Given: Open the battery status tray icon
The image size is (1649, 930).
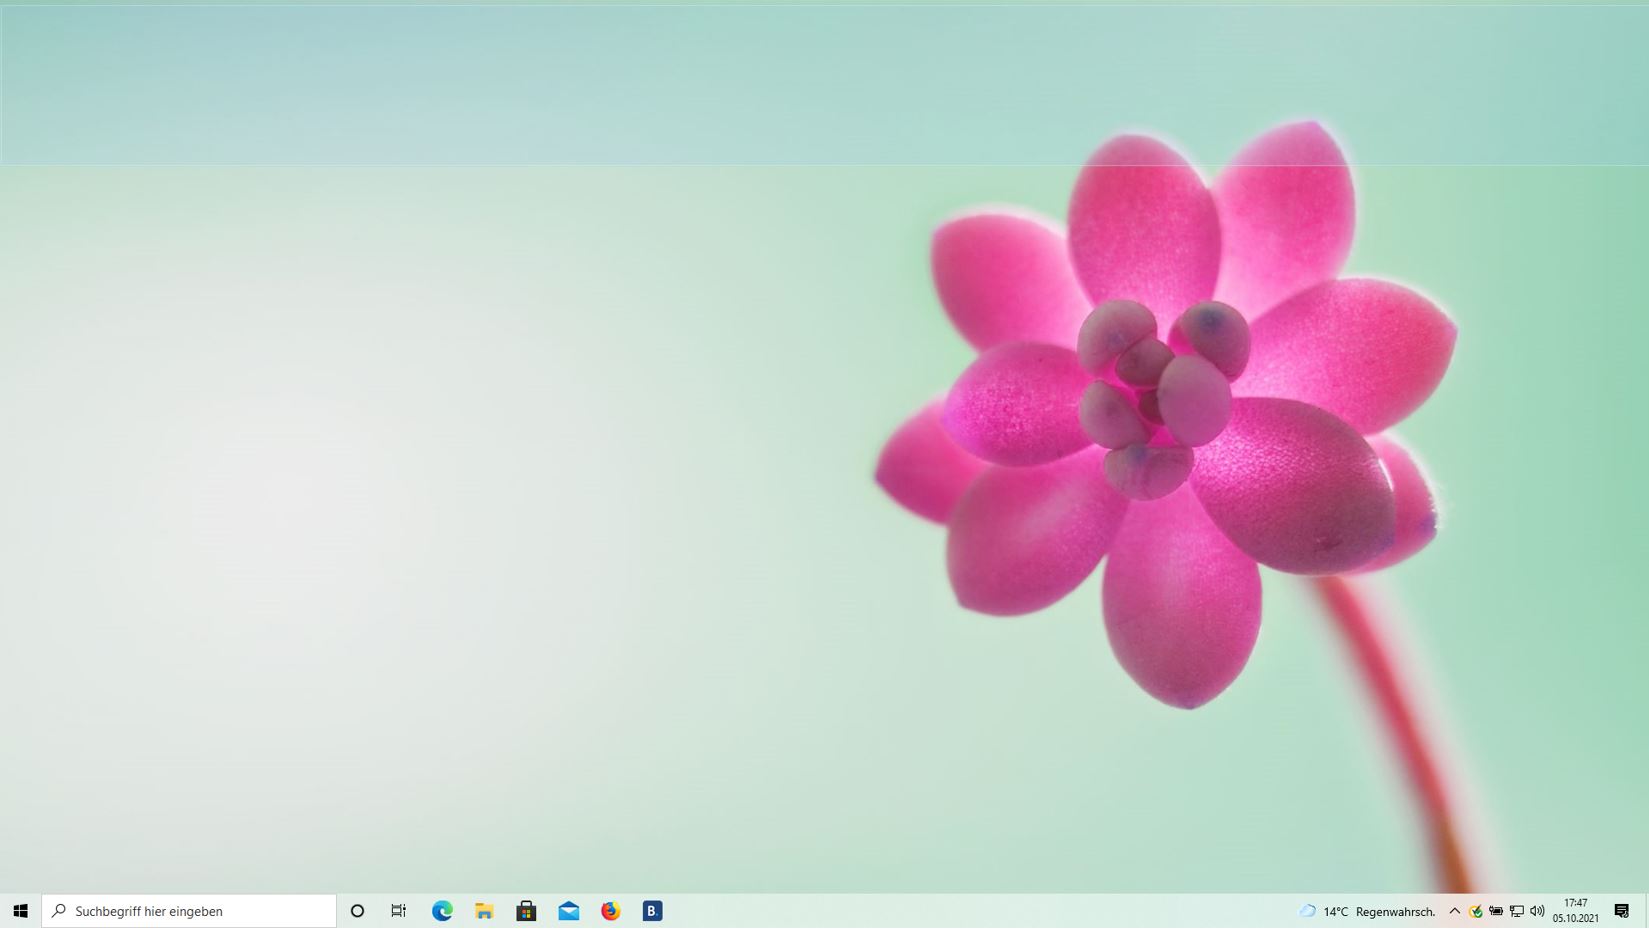Looking at the screenshot, I should click(1496, 911).
